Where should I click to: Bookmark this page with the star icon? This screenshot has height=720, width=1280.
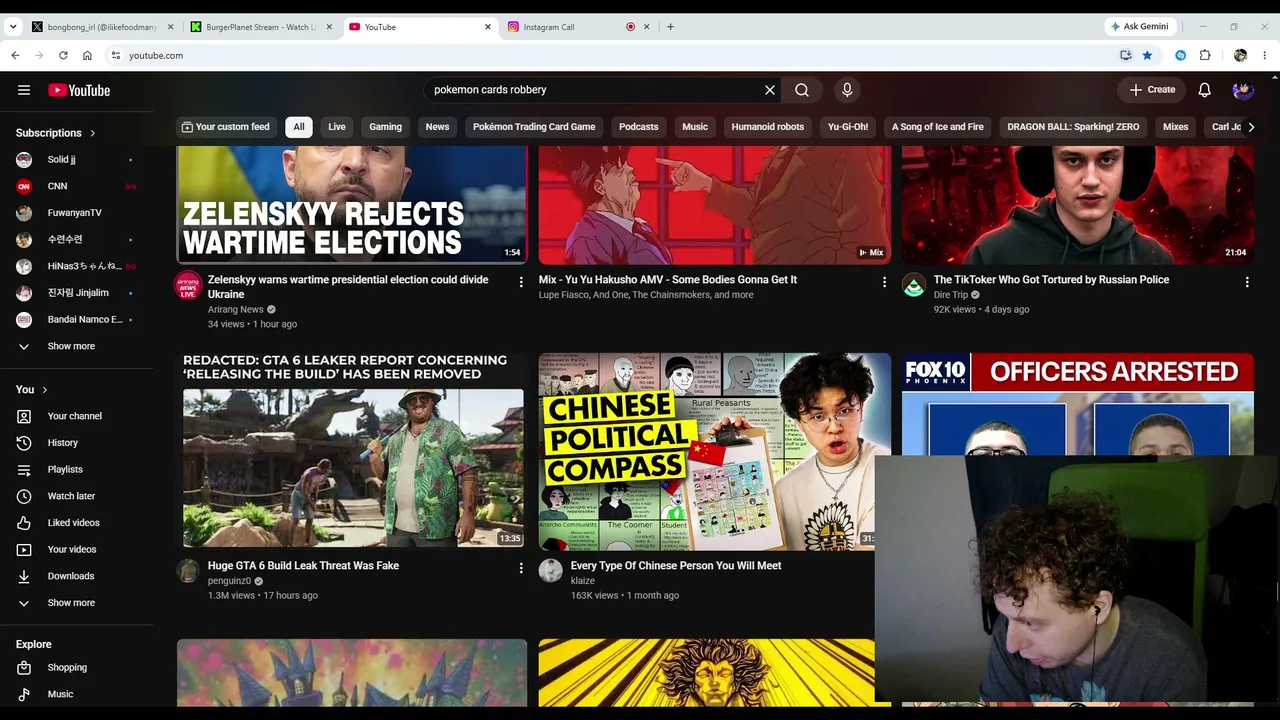1147,56
